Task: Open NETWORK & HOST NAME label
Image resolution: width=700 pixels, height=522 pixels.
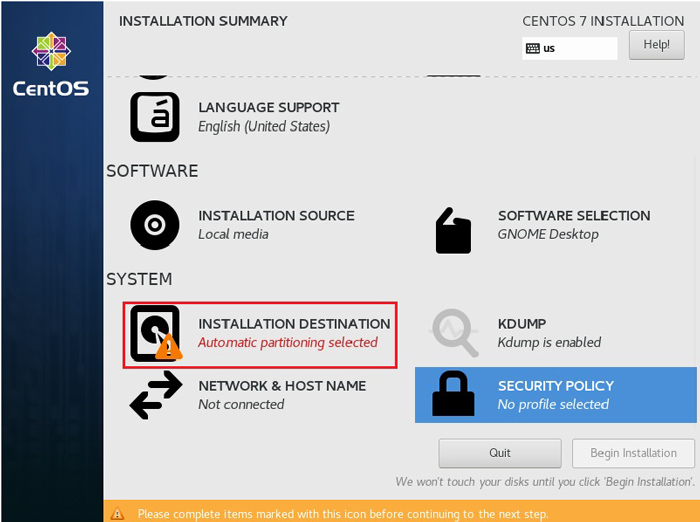Action: [282, 386]
